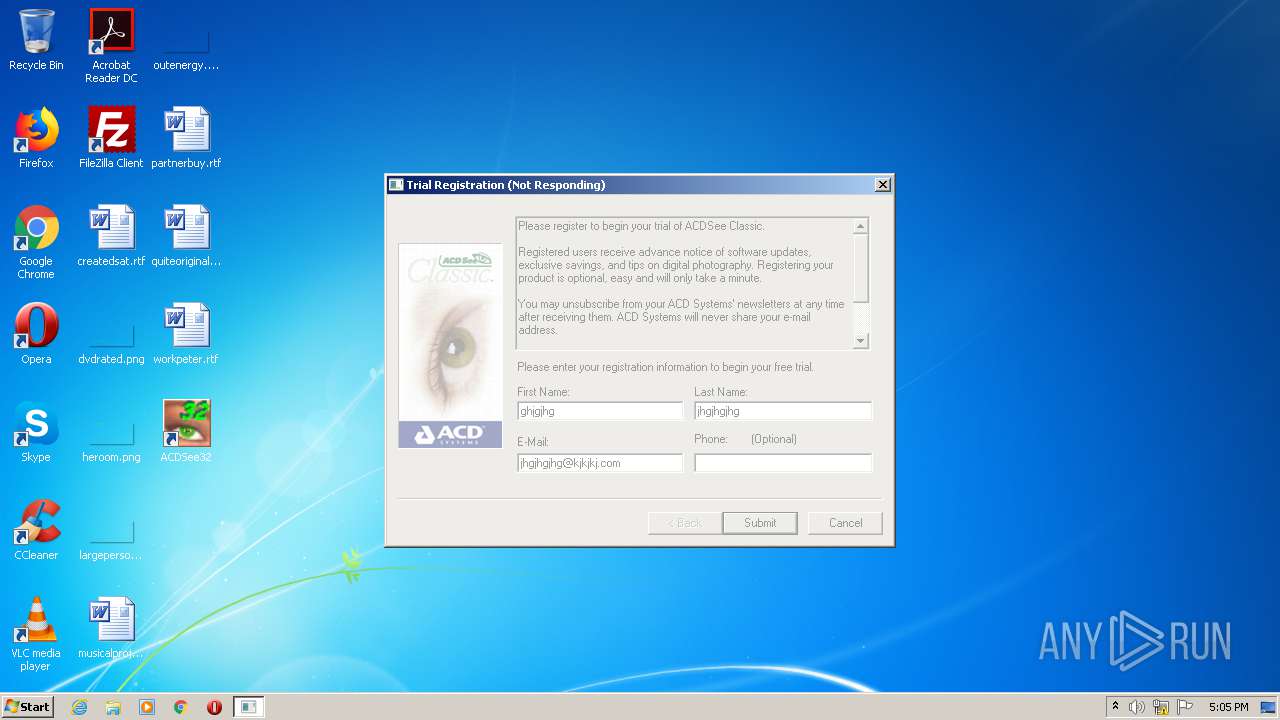
Task: Select partnerbuy.rtf document icon
Action: [x=186, y=138]
